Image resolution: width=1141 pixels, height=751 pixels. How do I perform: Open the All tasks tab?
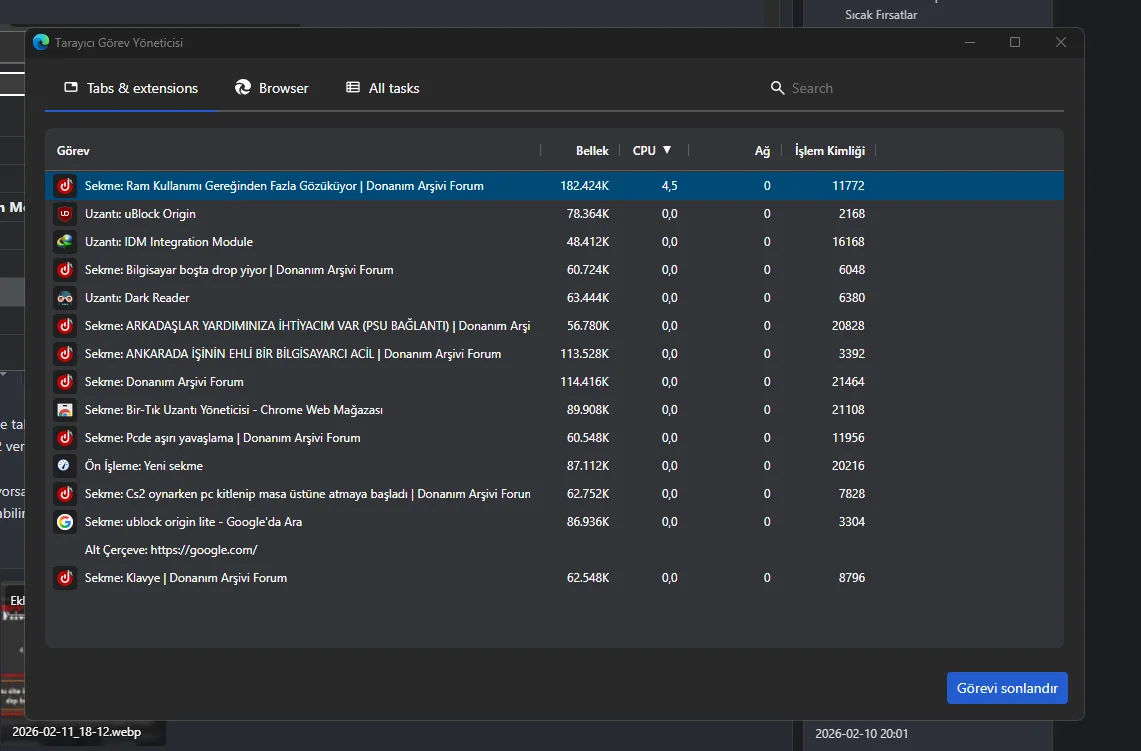click(x=383, y=88)
